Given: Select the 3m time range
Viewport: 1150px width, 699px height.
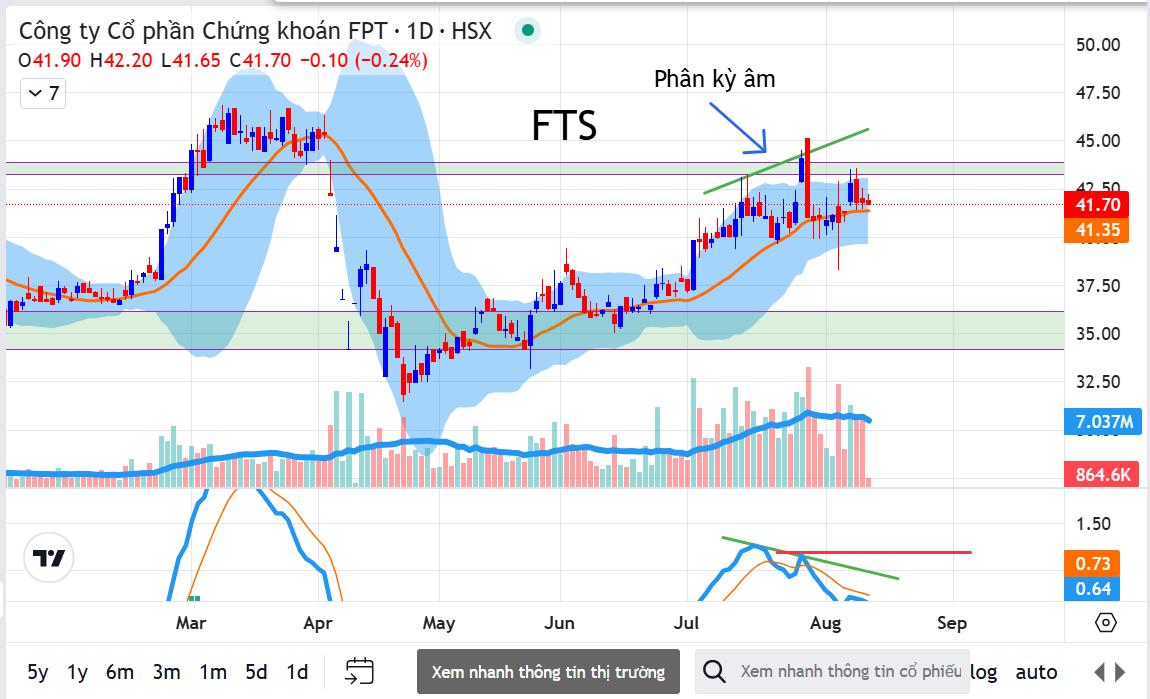Looking at the screenshot, I should click(166, 672).
